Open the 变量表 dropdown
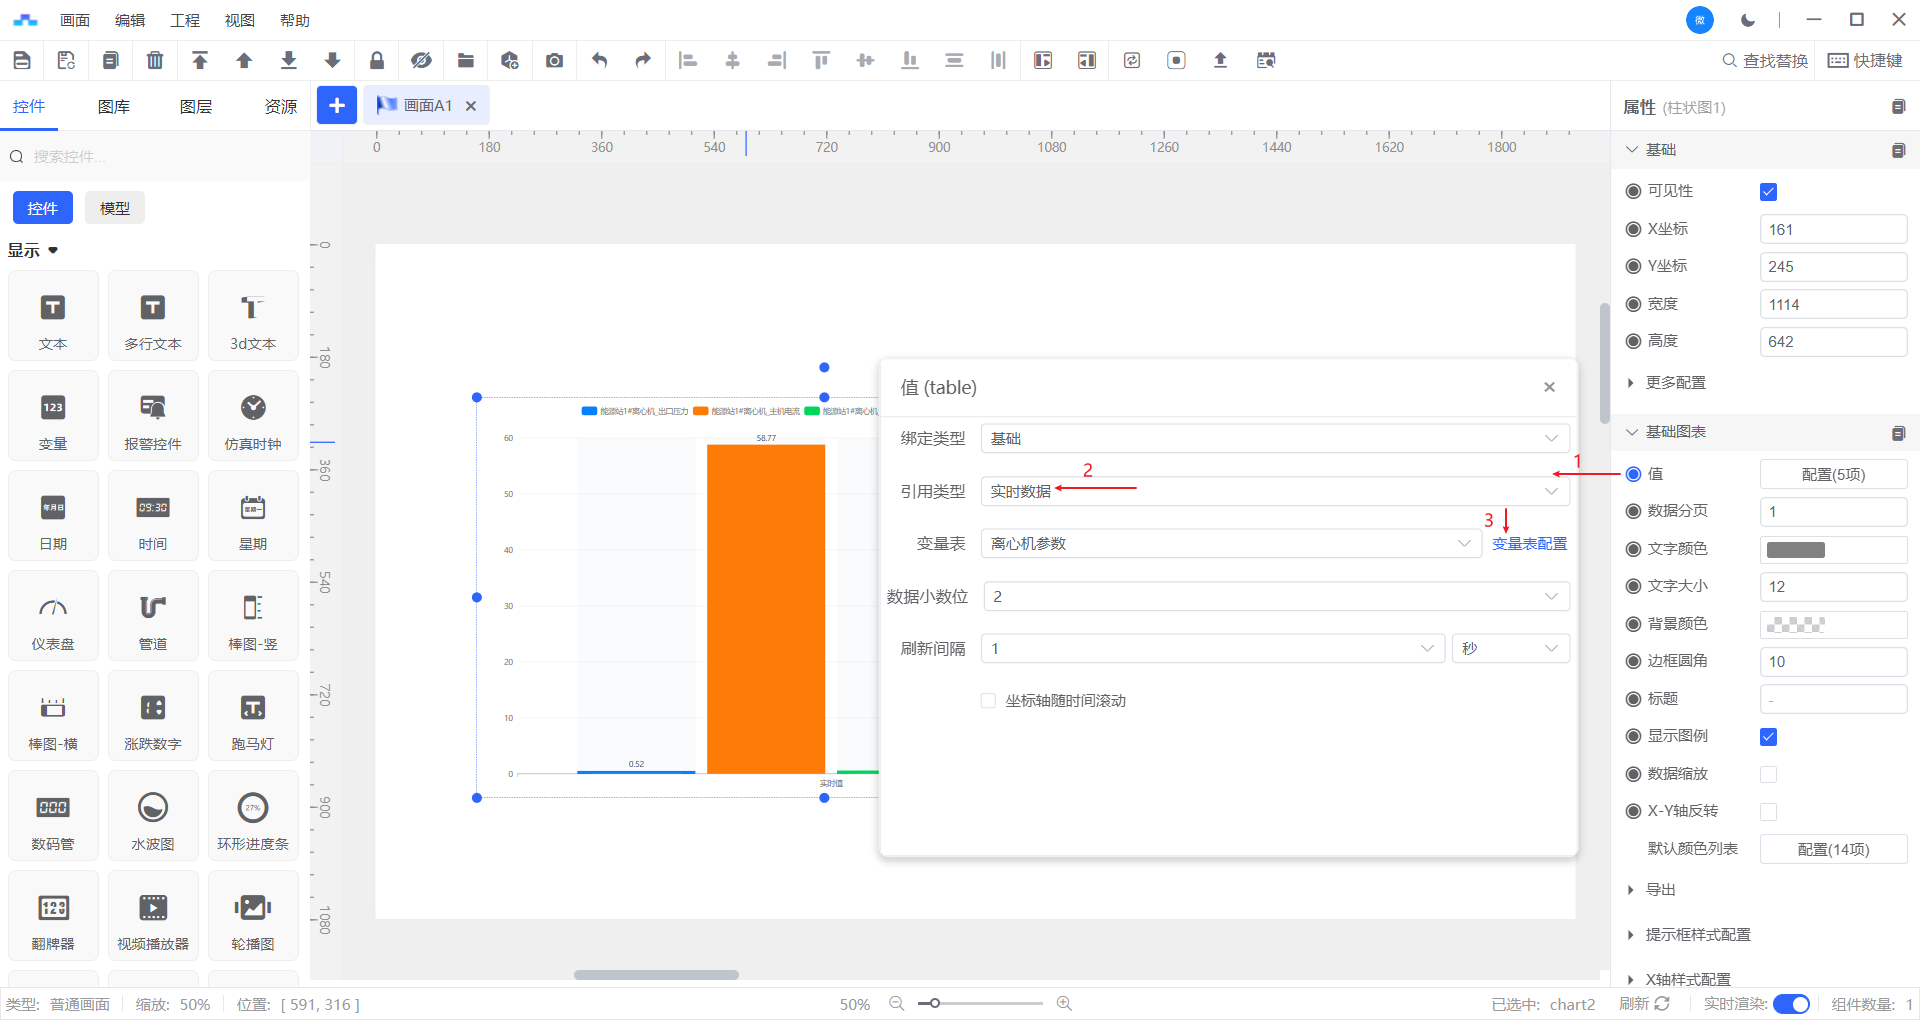Viewport: 1920px width, 1020px height. 1230,544
